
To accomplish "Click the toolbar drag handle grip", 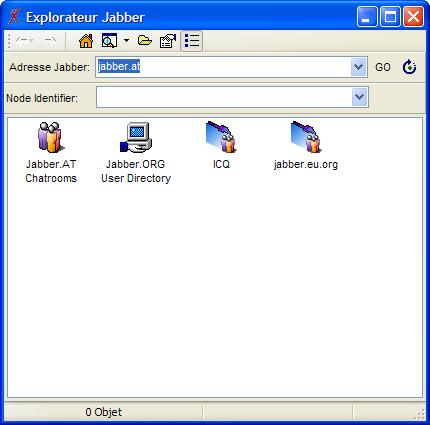I will pyautogui.click(x=9, y=41).
